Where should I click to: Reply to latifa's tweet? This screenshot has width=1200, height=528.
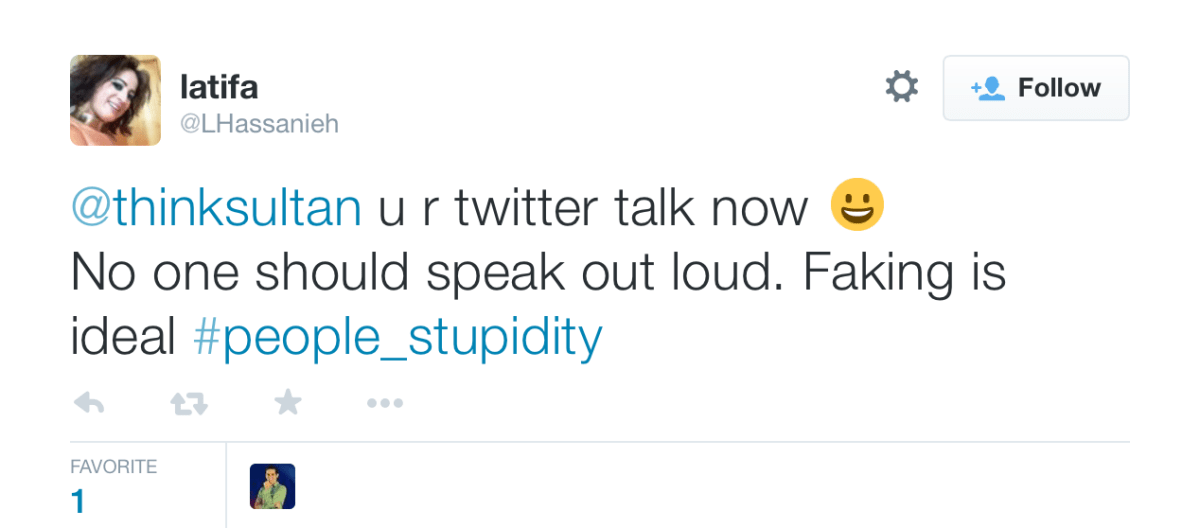click(90, 403)
